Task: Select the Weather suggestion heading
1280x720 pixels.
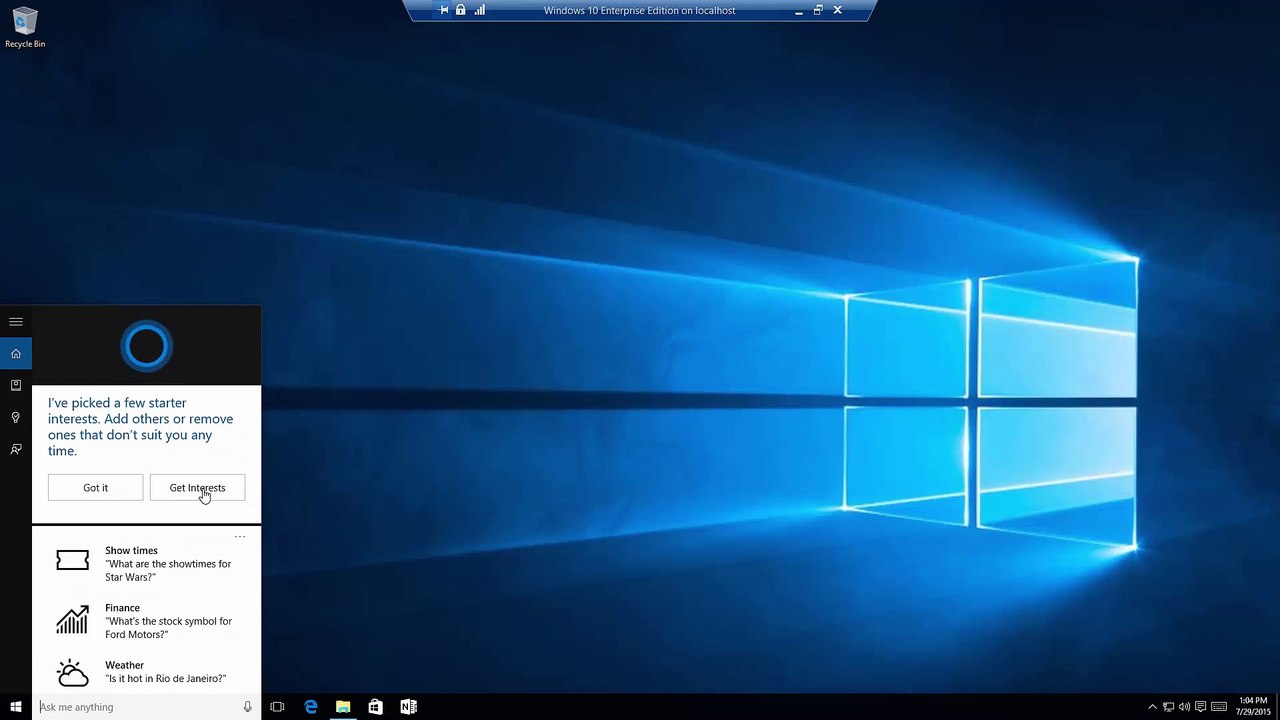Action: click(x=124, y=665)
